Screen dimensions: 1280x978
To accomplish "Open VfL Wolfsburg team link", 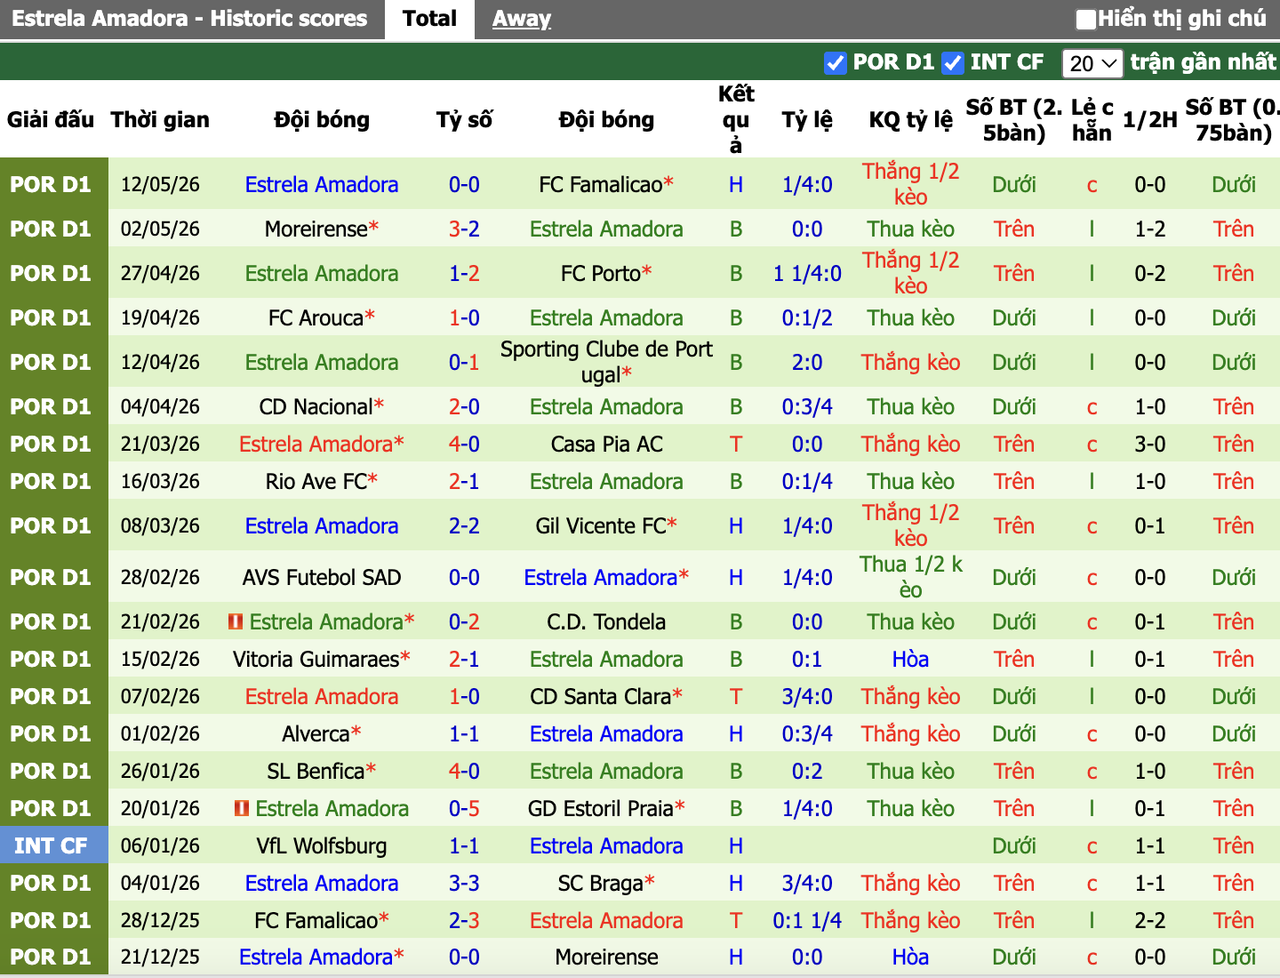I will click(322, 846).
